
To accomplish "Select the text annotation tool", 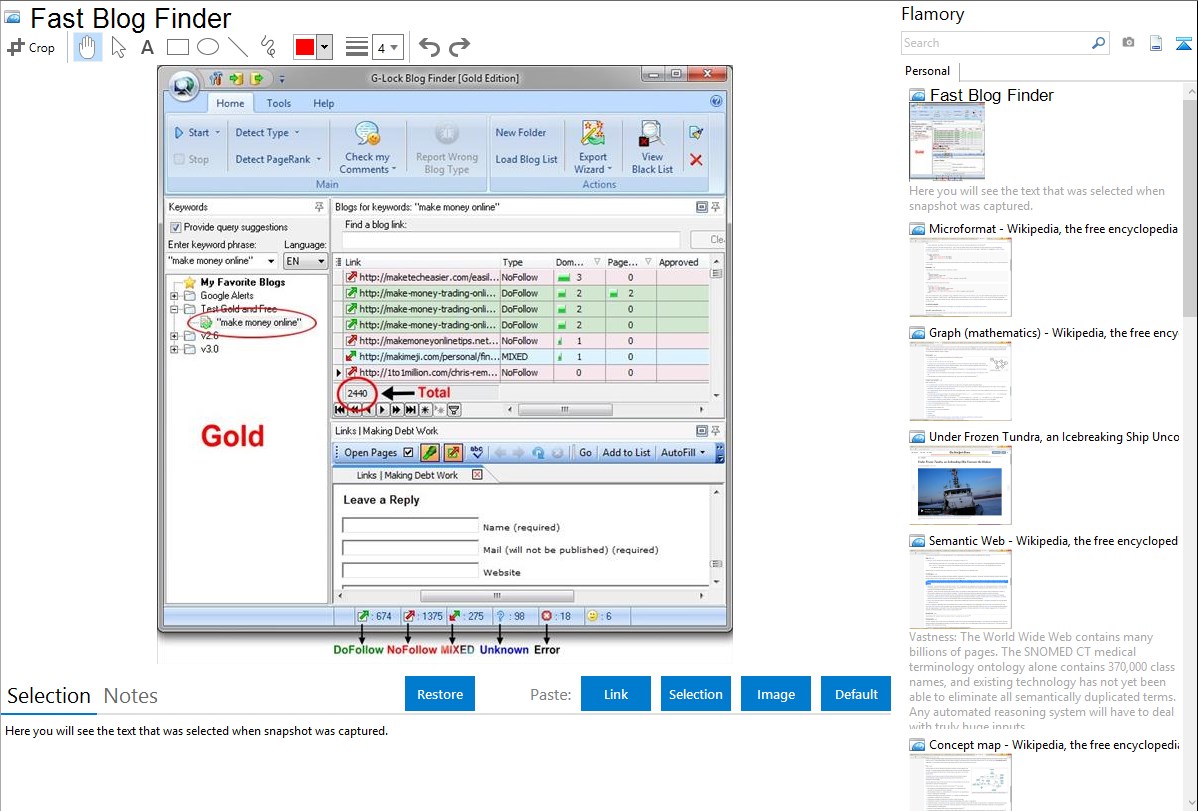I will coord(147,47).
